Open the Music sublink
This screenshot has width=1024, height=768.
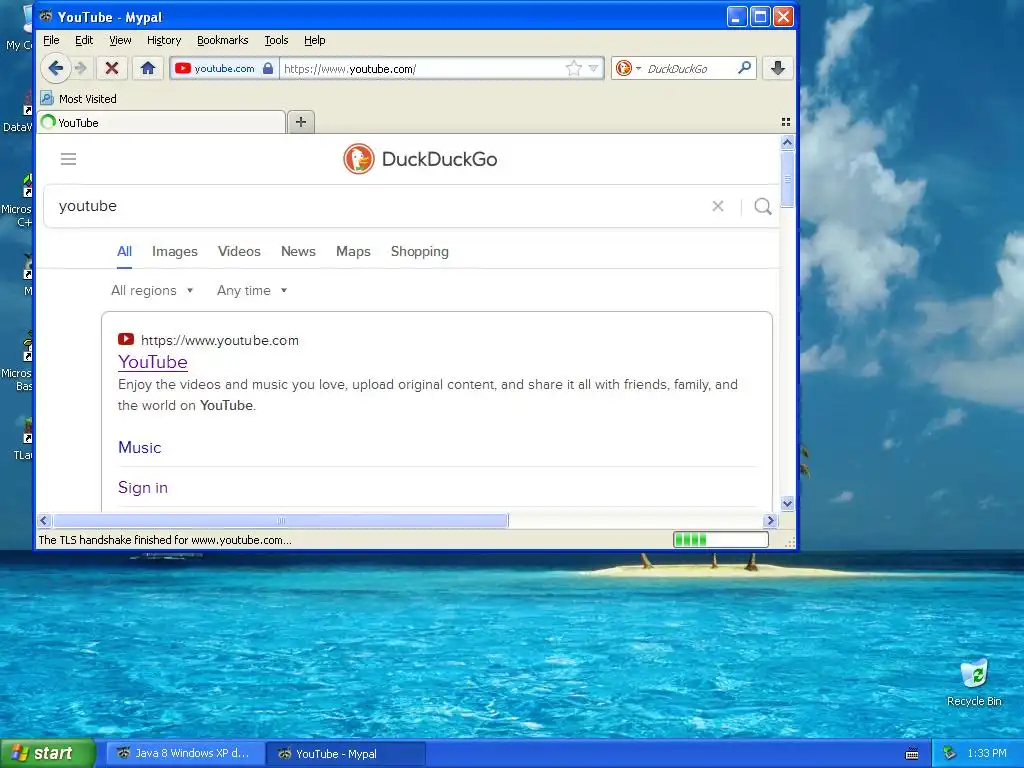click(139, 447)
